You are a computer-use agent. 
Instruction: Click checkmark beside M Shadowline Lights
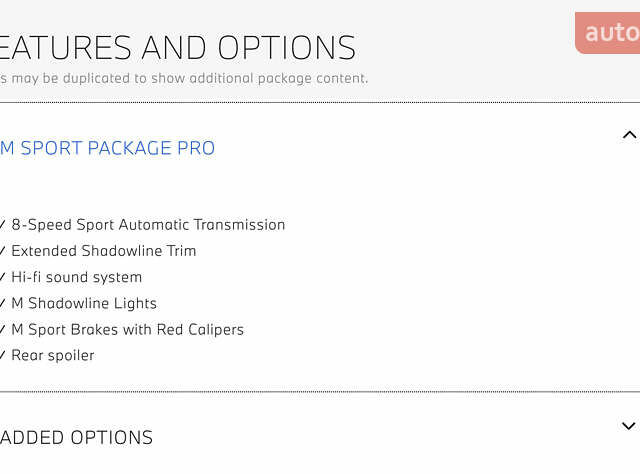2,303
